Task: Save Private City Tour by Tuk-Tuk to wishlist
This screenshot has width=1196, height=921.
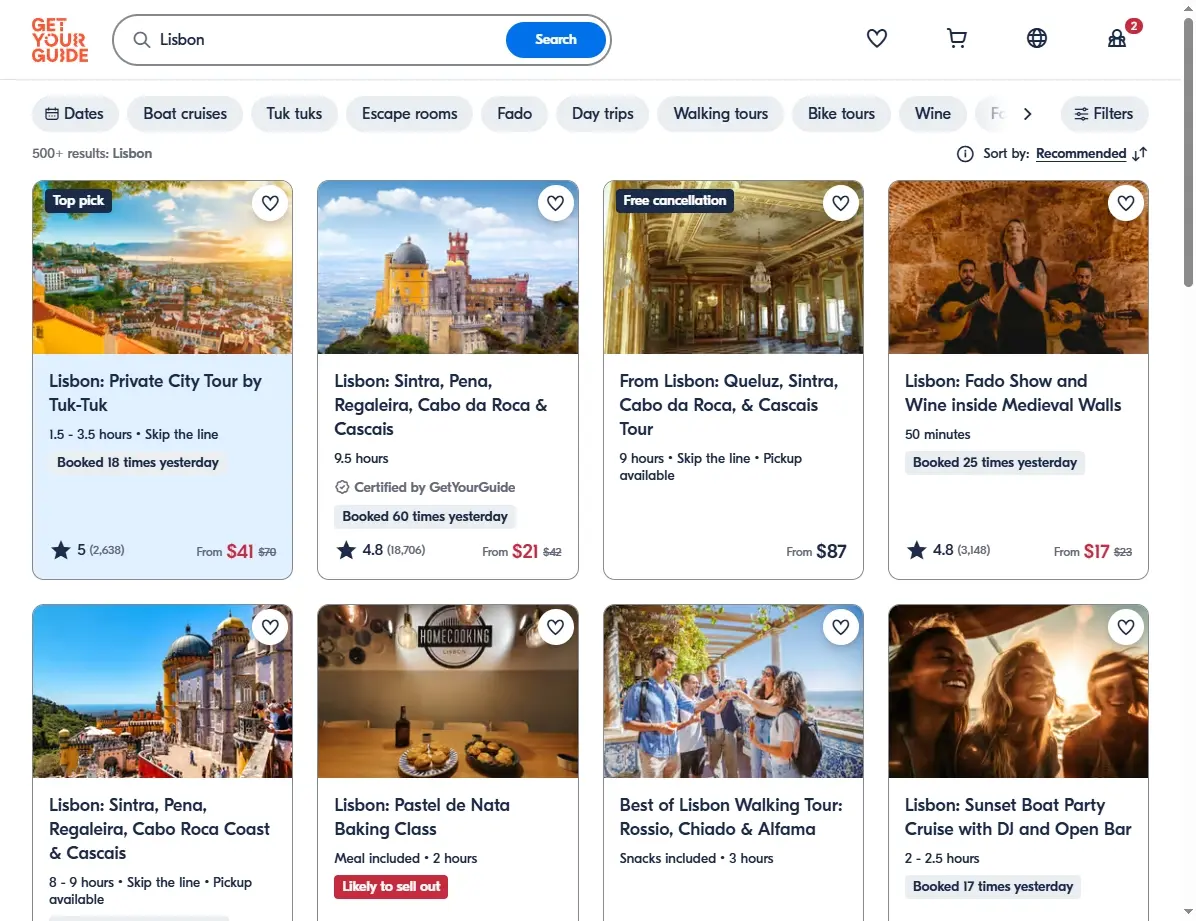Action: (x=270, y=203)
